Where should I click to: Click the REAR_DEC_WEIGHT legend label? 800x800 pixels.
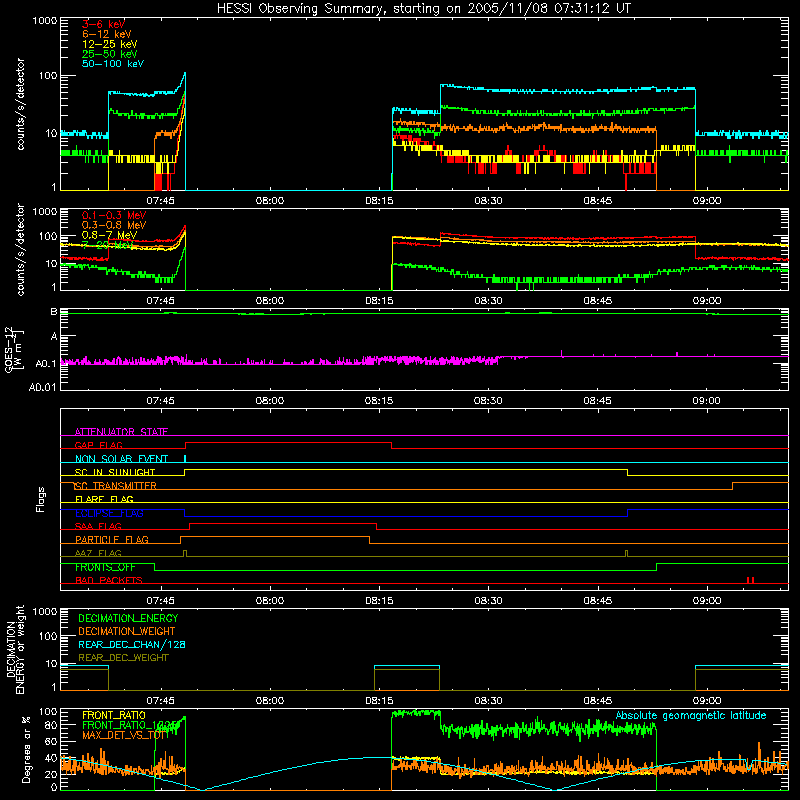(x=123, y=658)
